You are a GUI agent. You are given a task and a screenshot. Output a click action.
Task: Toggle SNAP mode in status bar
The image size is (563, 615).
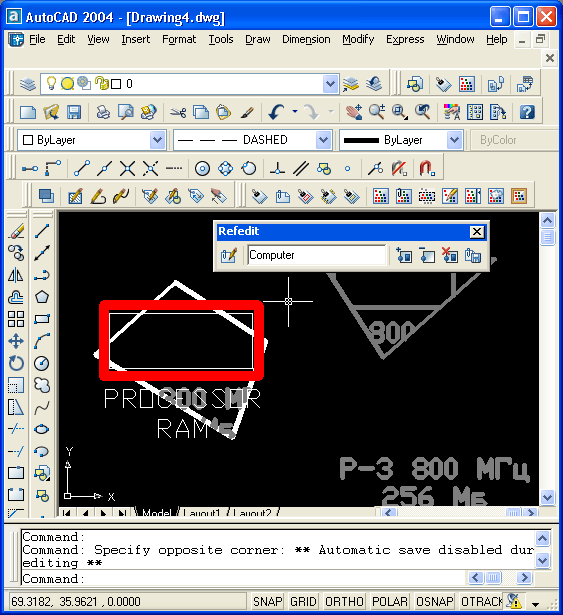tap(268, 601)
